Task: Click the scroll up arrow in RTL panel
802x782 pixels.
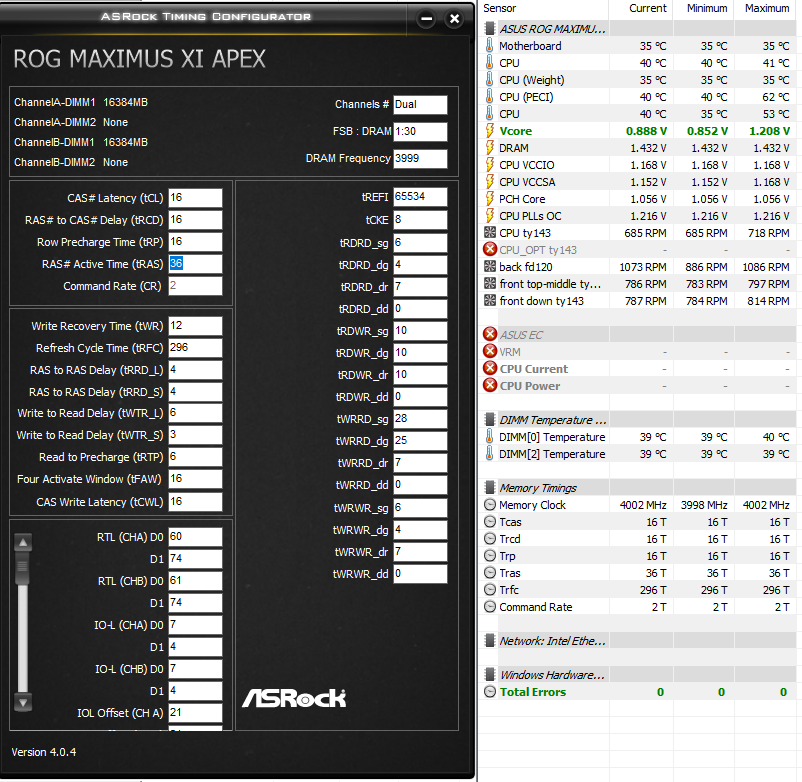Action: pos(23,543)
